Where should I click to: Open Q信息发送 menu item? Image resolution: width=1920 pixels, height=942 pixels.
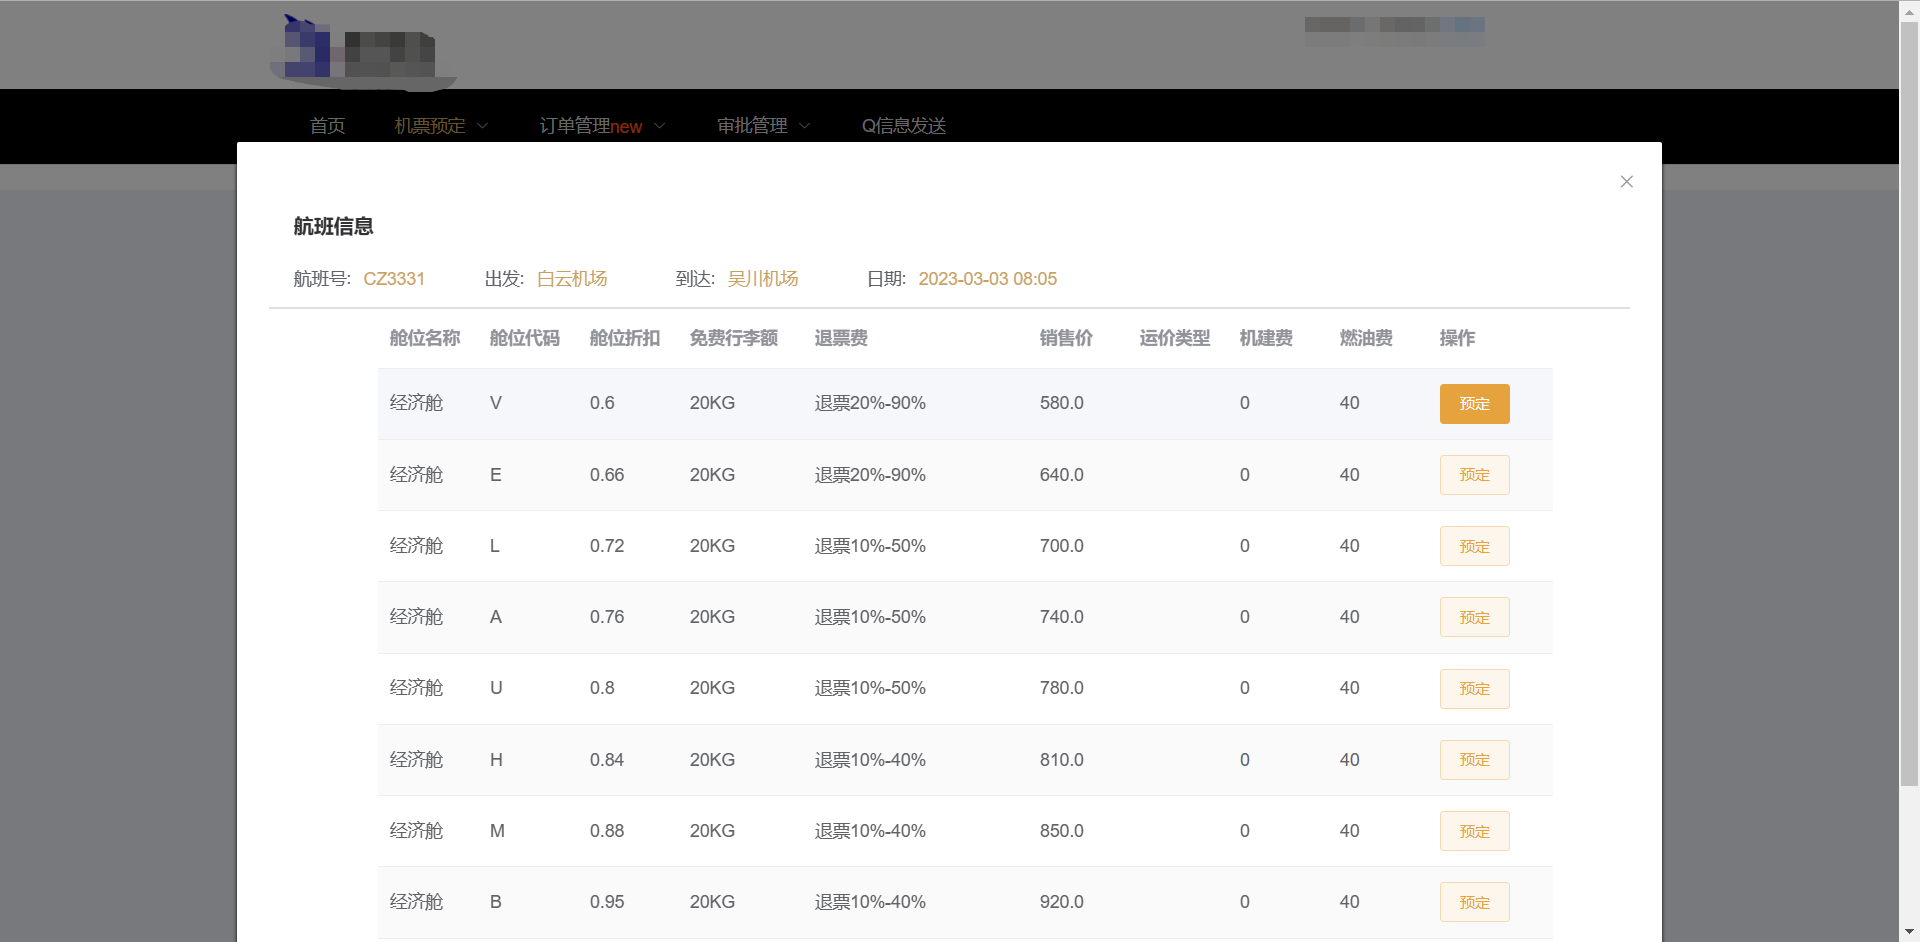point(904,126)
